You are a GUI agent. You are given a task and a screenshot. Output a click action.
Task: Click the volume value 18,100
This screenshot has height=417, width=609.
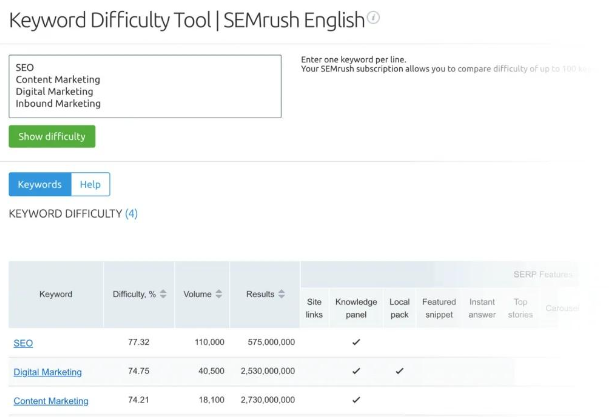pos(211,400)
